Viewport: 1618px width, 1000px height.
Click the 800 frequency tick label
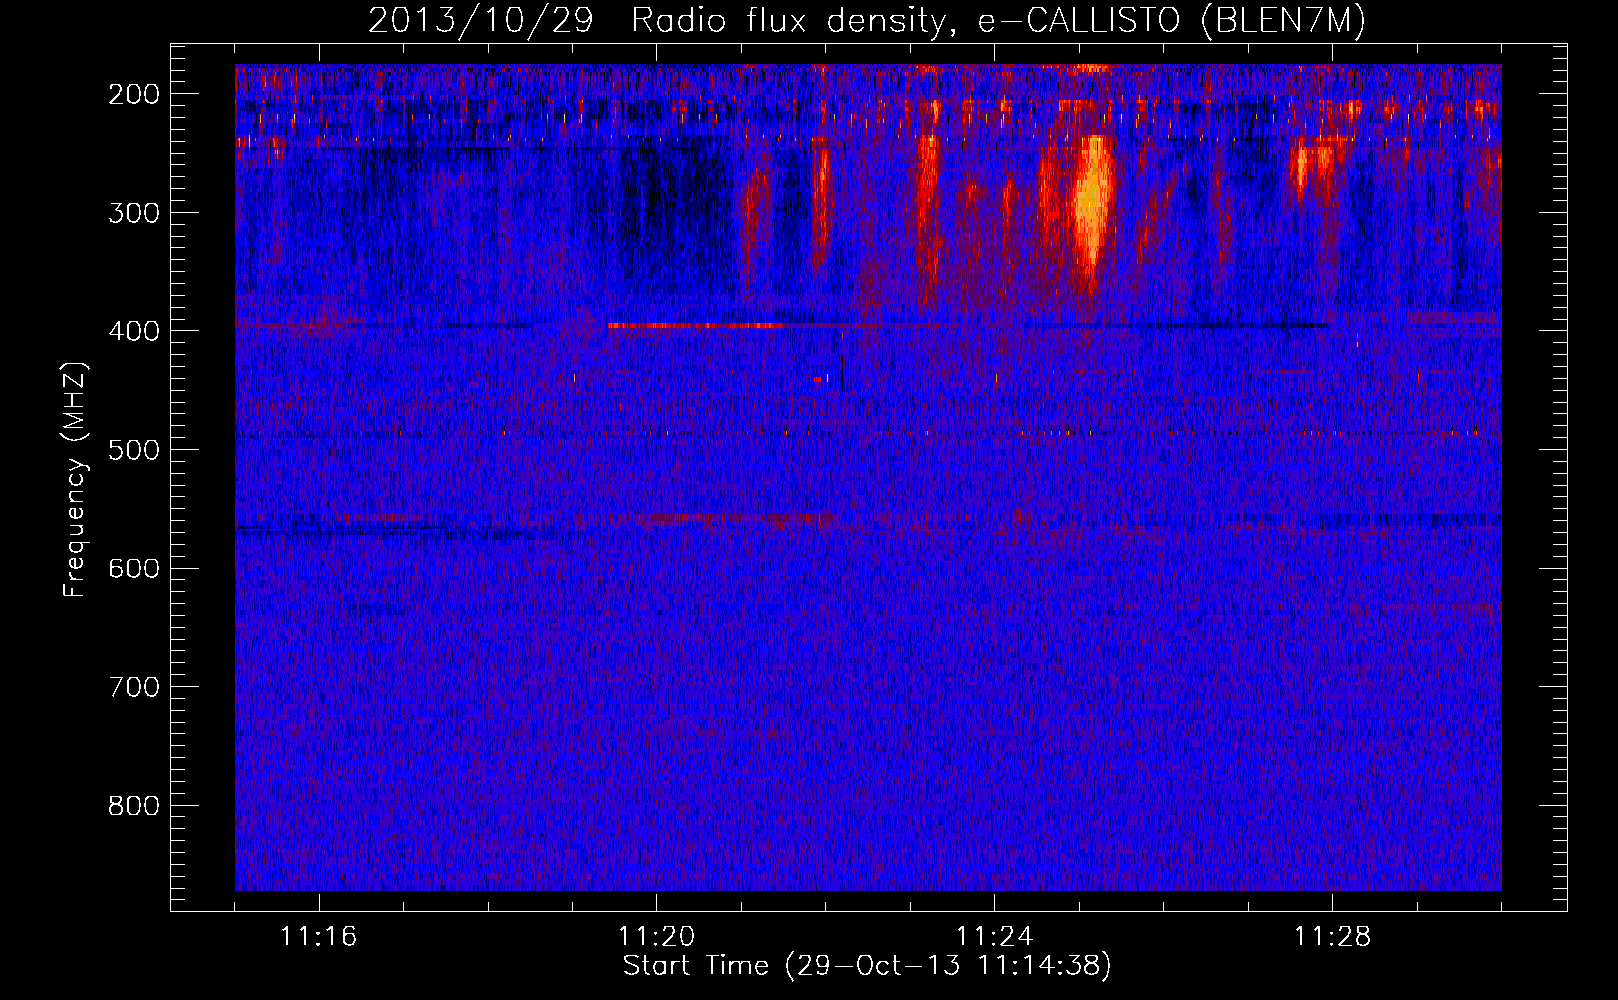134,806
